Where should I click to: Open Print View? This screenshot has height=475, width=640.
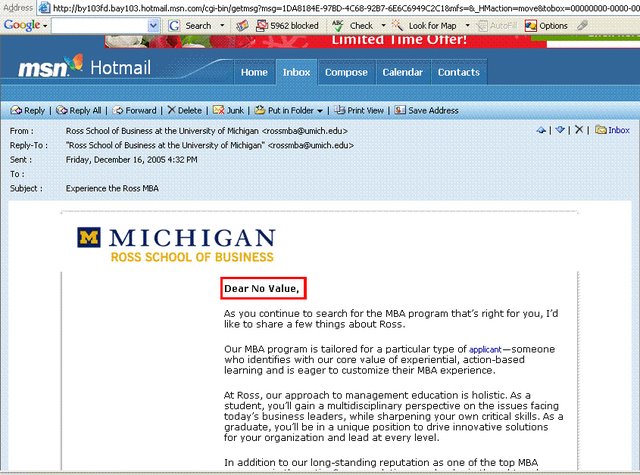click(359, 110)
